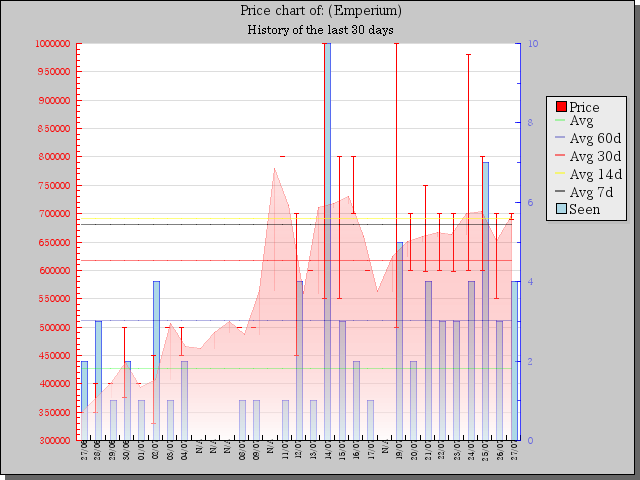Viewport: 640px width, 480px height.
Task: Click the 'Seen' legend label text
Action: (x=584, y=209)
